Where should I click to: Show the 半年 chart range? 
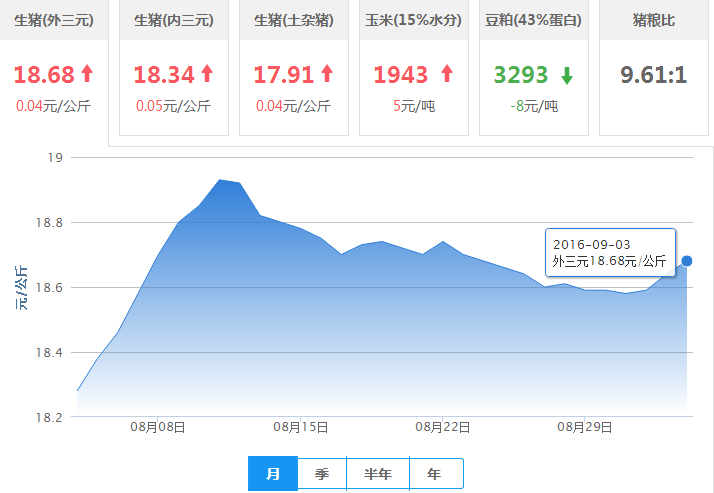pos(378,473)
